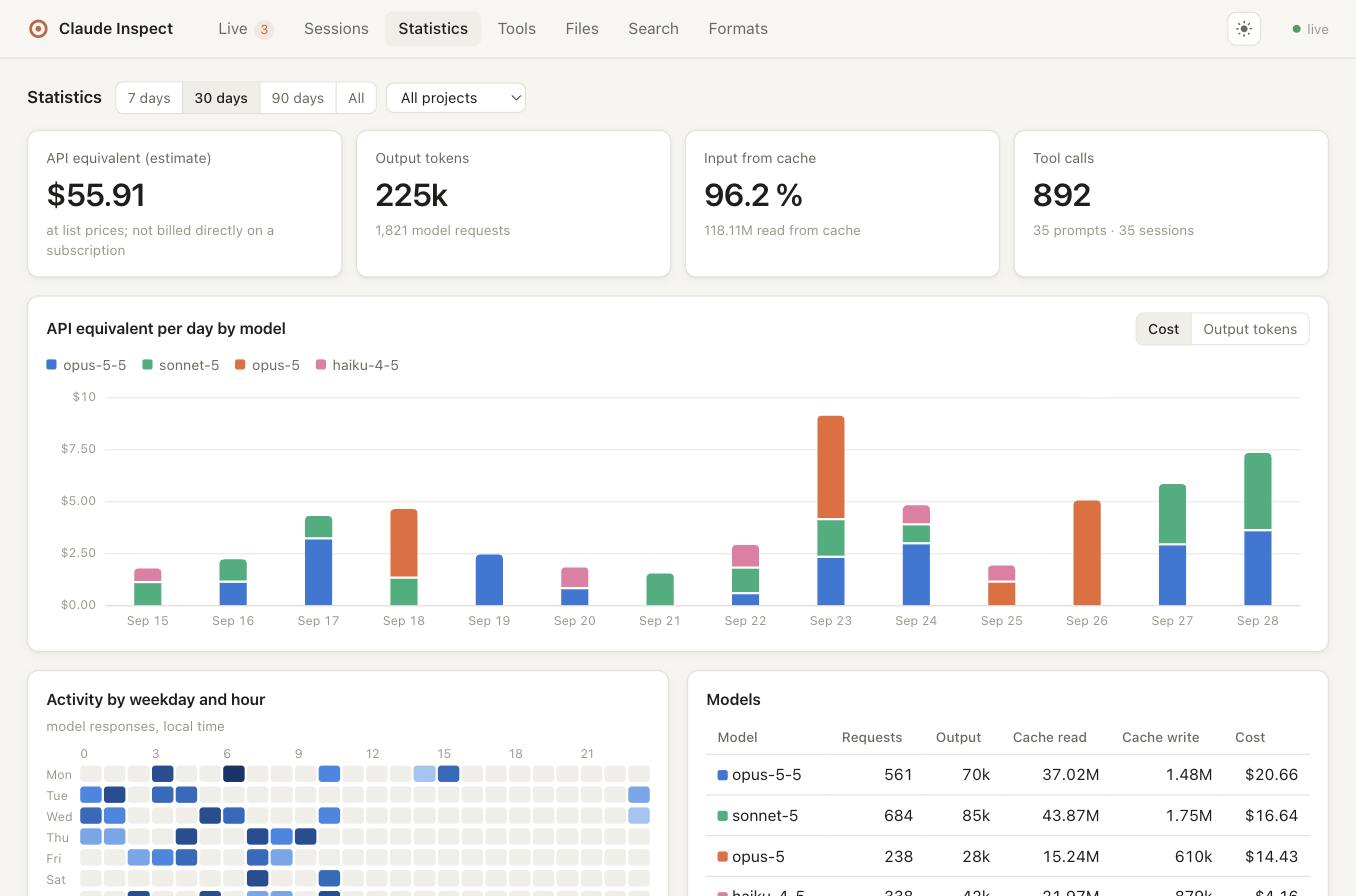Select the All time range
The width and height of the screenshot is (1356, 896).
(x=356, y=98)
